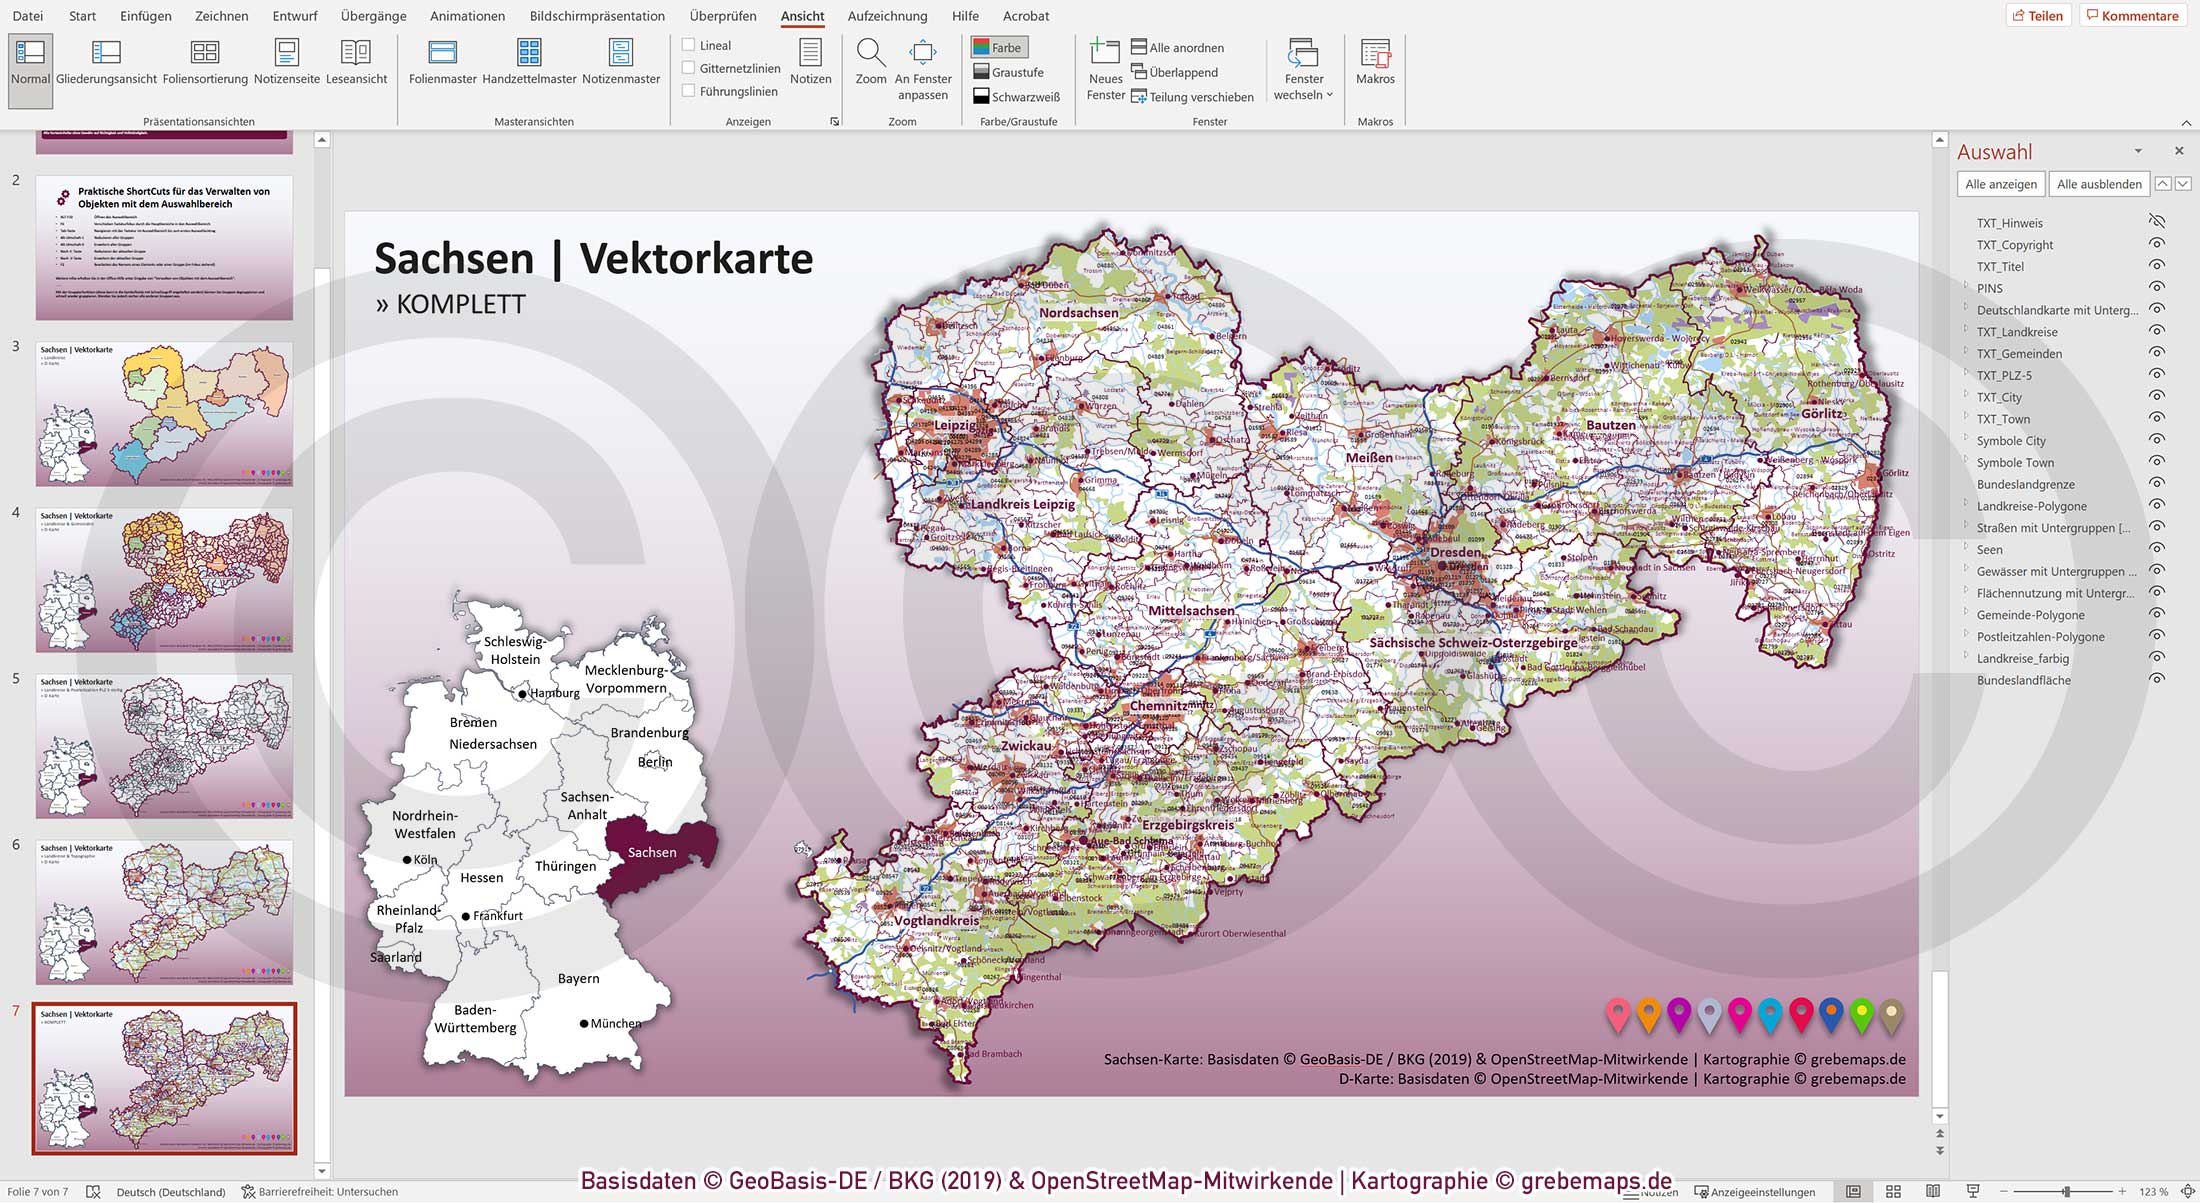Enable the Lineal checkbox
The height and width of the screenshot is (1203, 2200).
point(688,44)
